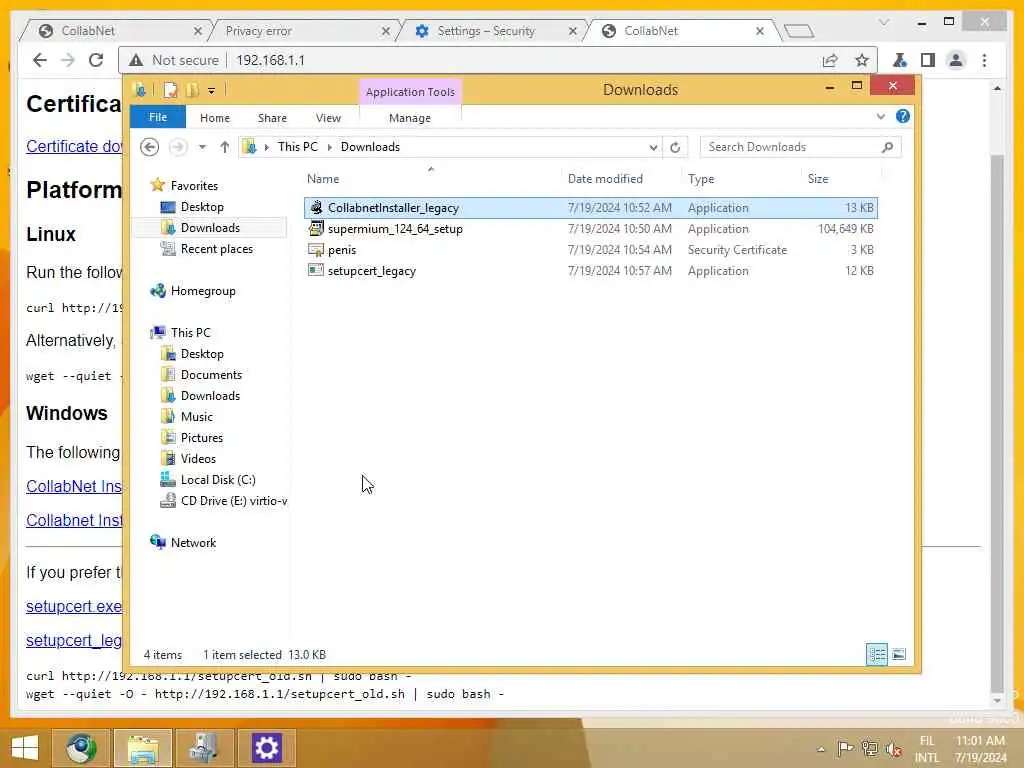This screenshot has width=1024, height=768.
Task: Open Chrome labs flask icon
Action: pos(900,61)
